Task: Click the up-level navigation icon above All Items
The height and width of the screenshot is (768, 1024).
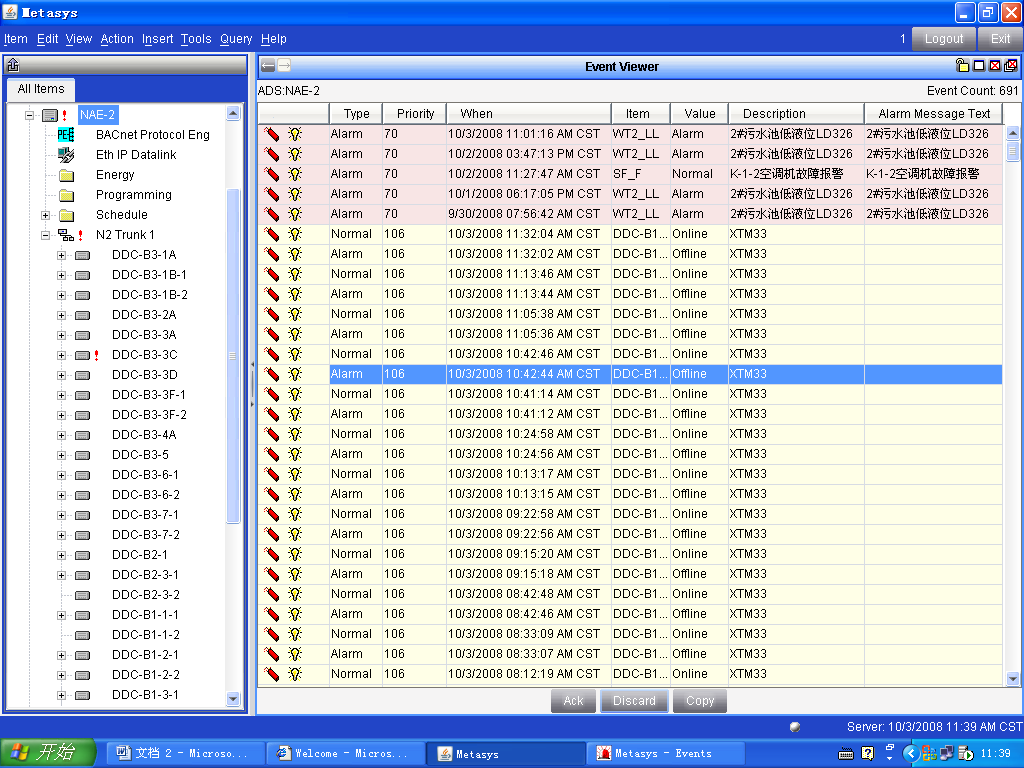Action: coord(13,66)
